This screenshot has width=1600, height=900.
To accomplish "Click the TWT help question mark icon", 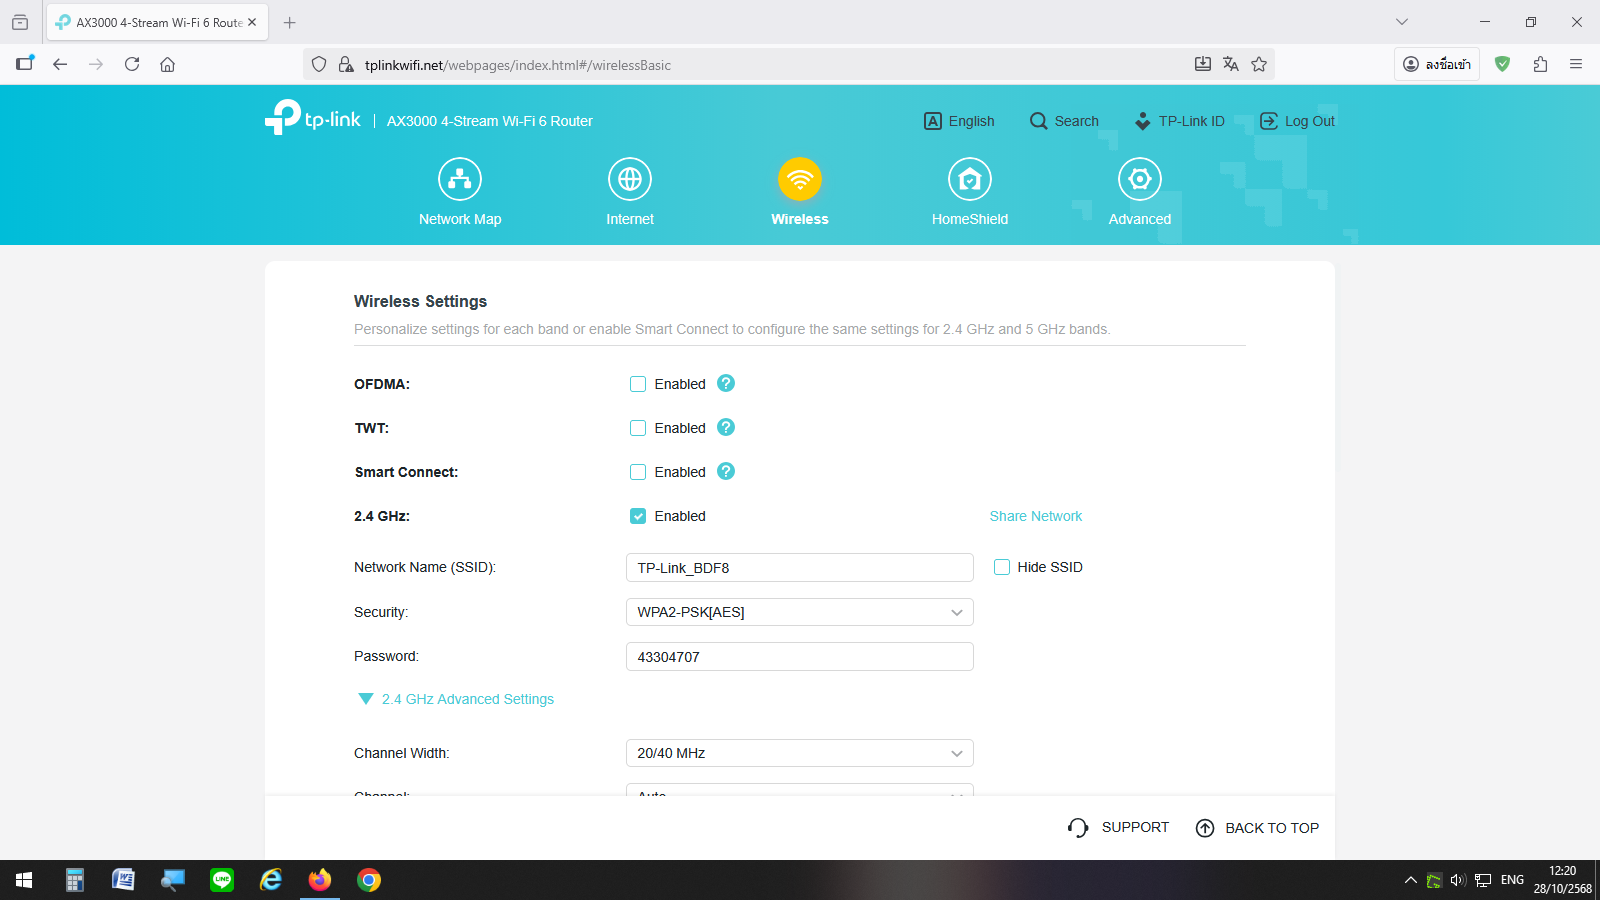I will [726, 427].
